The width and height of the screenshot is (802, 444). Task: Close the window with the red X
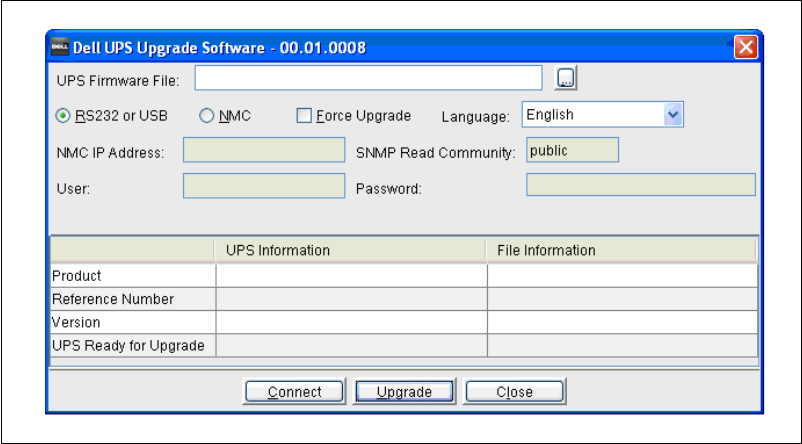(746, 48)
